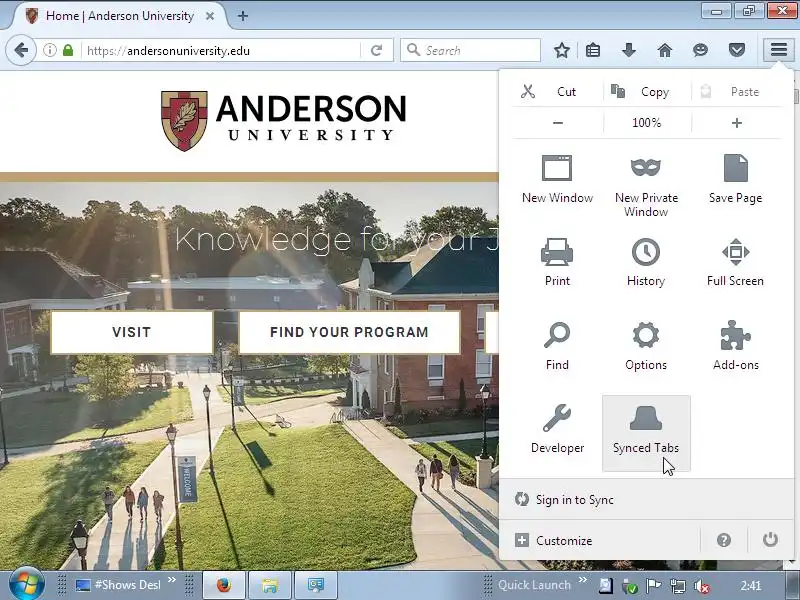Click the Pocket icon in the toolbar
This screenshot has width=800, height=600.
click(736, 50)
